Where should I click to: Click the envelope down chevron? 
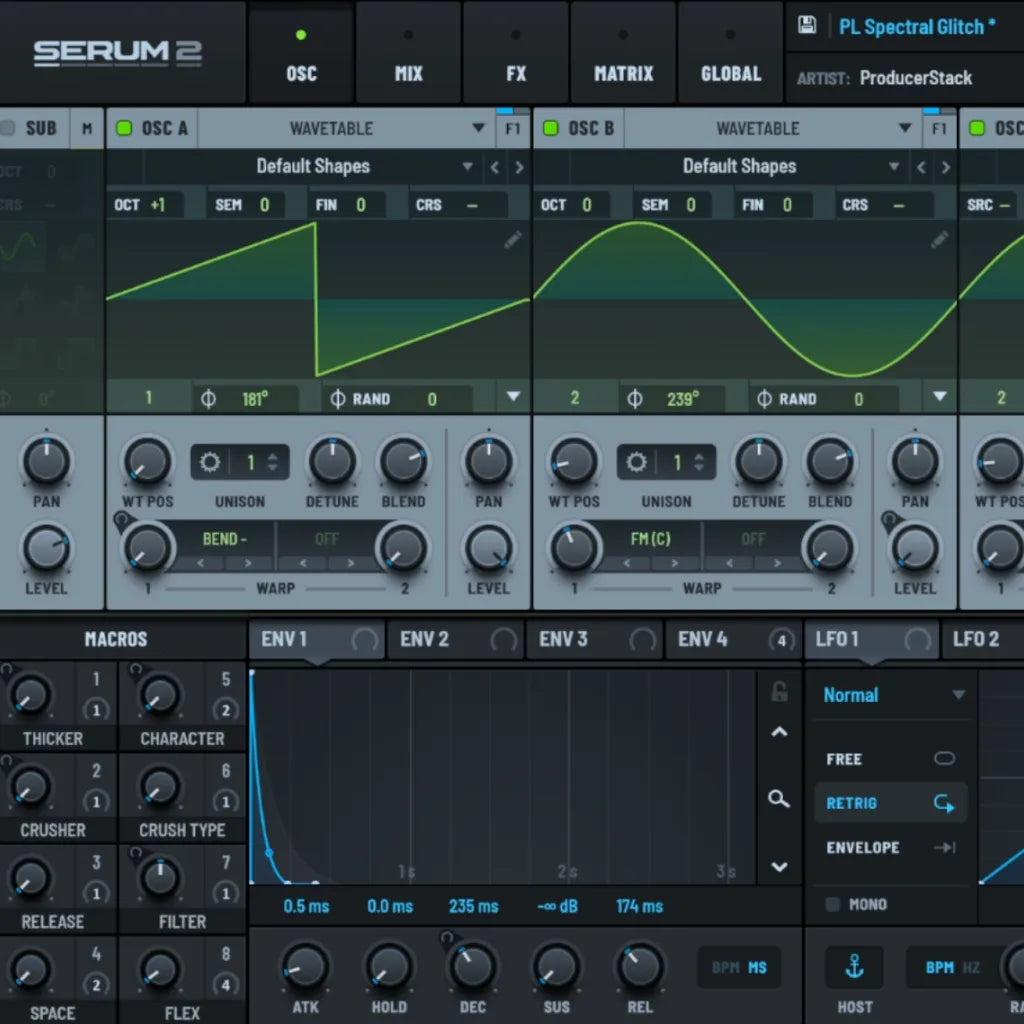tap(778, 867)
